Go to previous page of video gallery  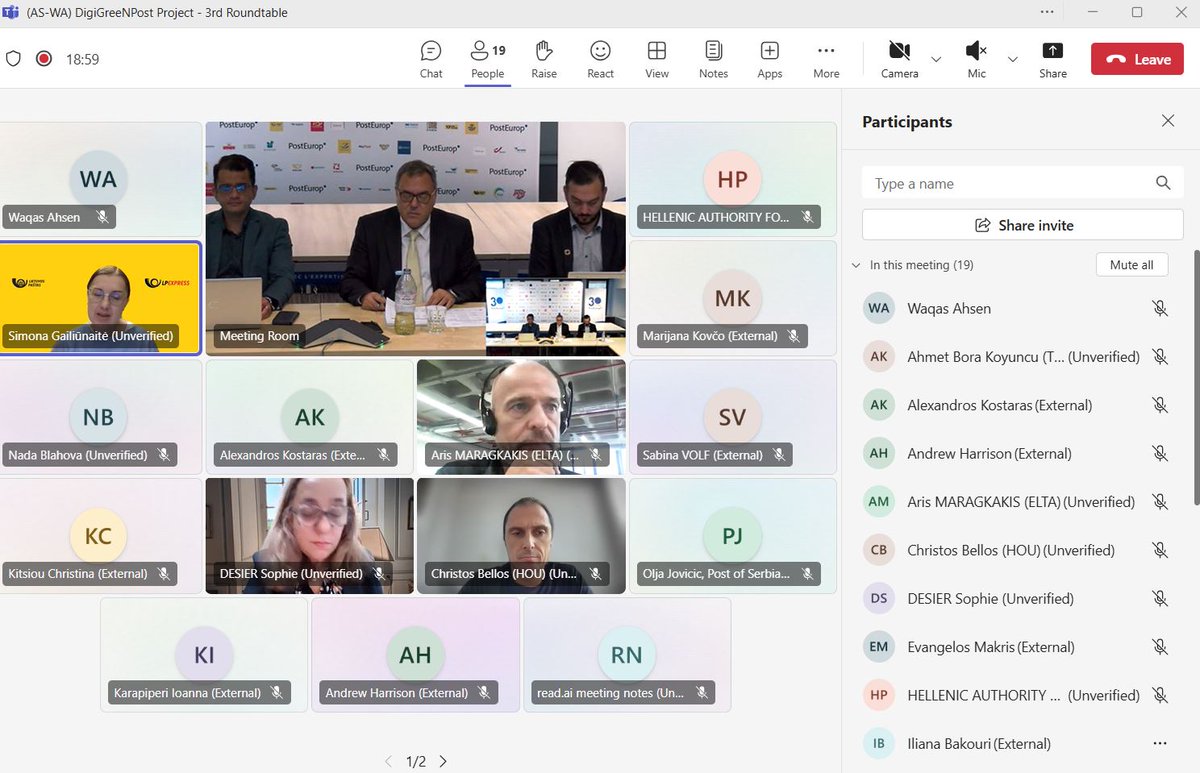pyautogui.click(x=389, y=761)
